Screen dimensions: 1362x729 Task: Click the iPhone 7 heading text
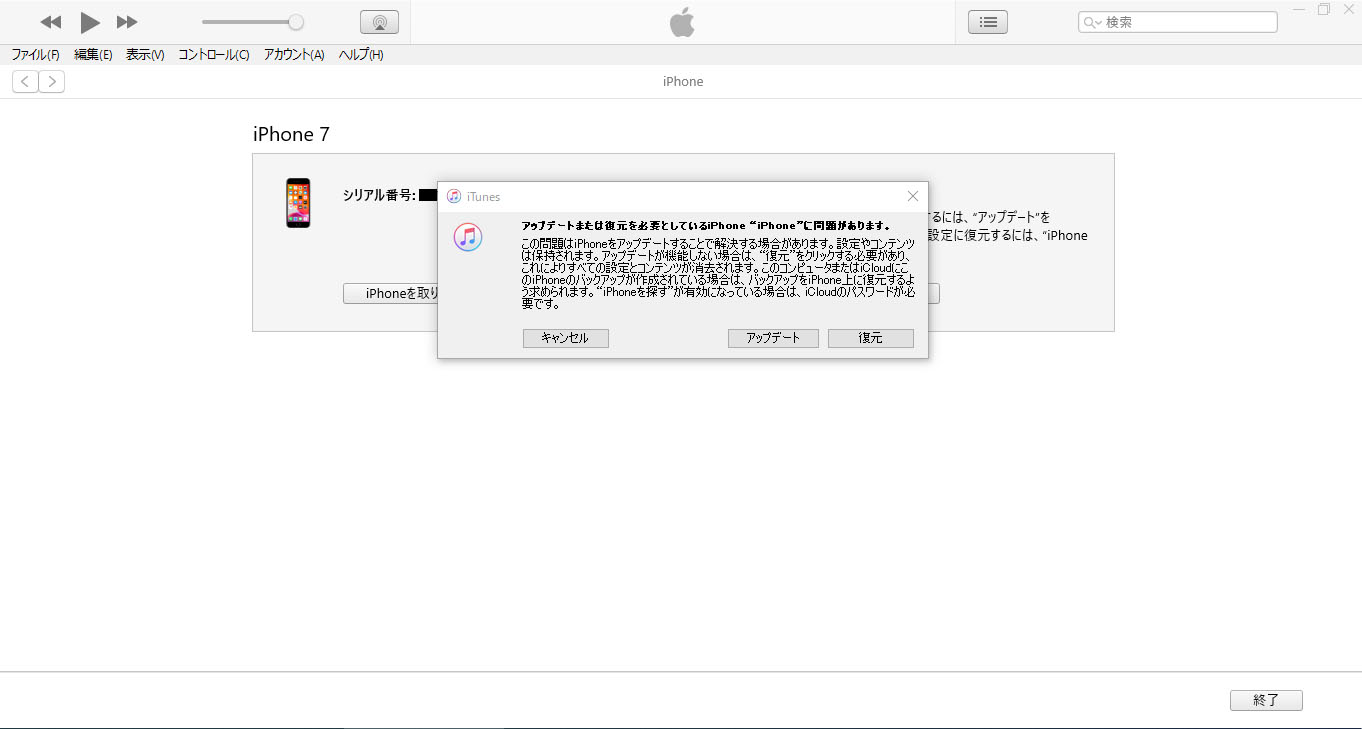[x=291, y=134]
